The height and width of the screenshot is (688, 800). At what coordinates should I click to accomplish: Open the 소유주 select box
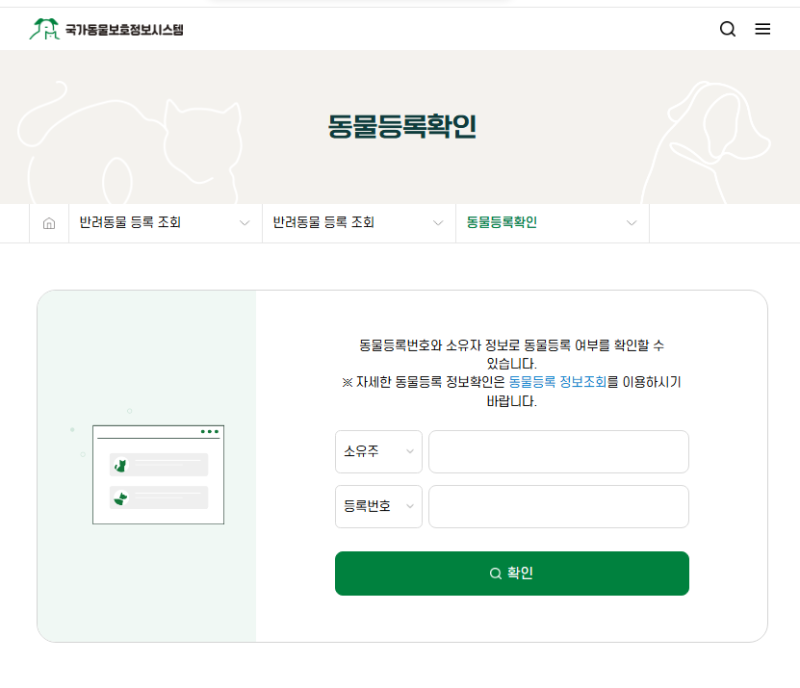(379, 452)
